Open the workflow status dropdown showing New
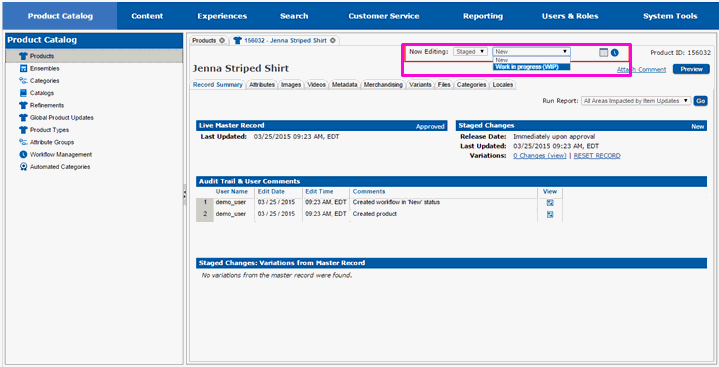719x367 pixels. coord(531,52)
